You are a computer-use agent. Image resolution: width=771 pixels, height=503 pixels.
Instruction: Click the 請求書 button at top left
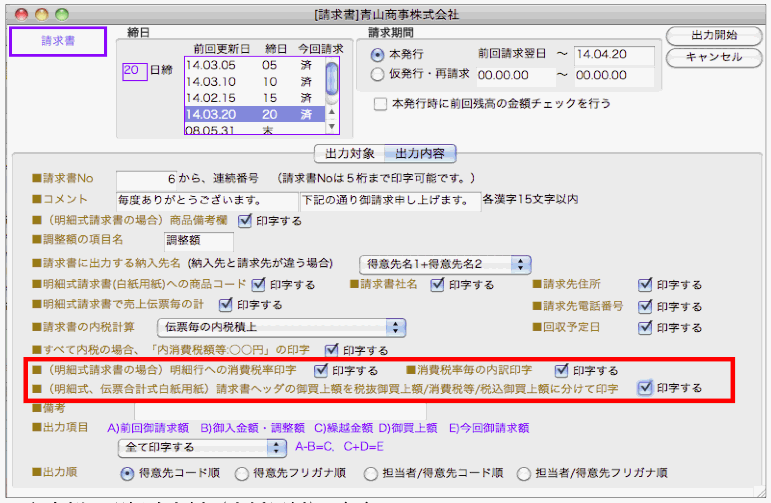pos(58,41)
